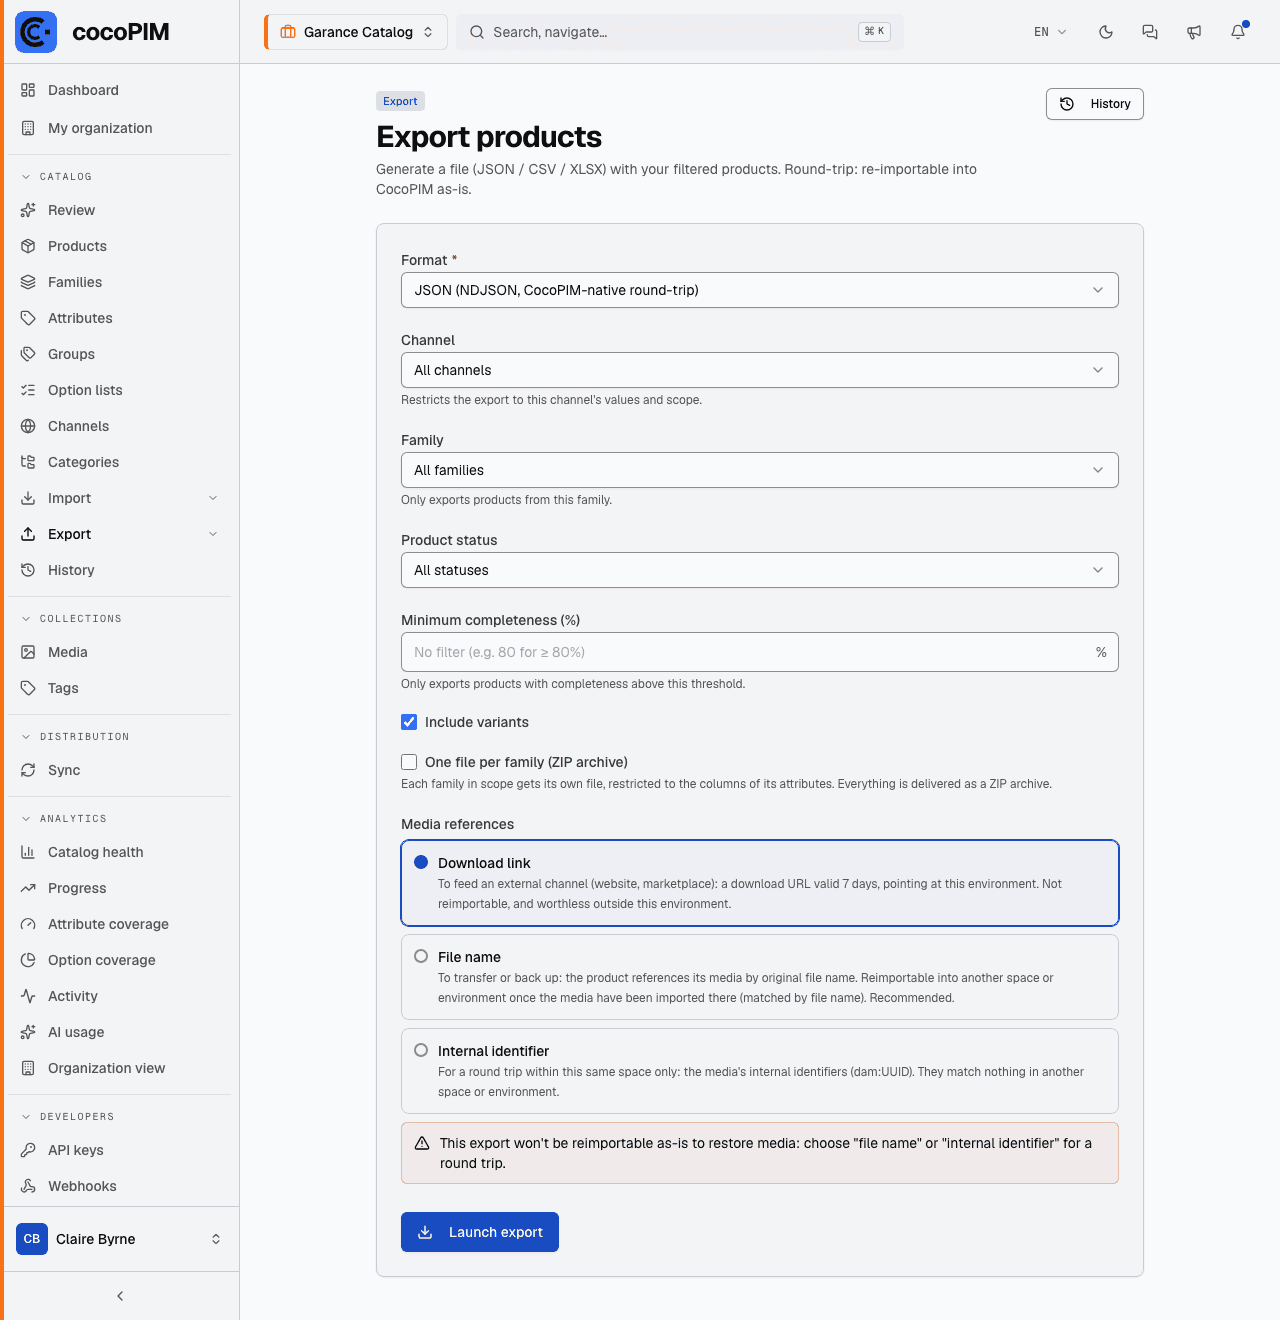Open the EN language selector
Image resolution: width=1280 pixels, height=1320 pixels.
pyautogui.click(x=1050, y=32)
